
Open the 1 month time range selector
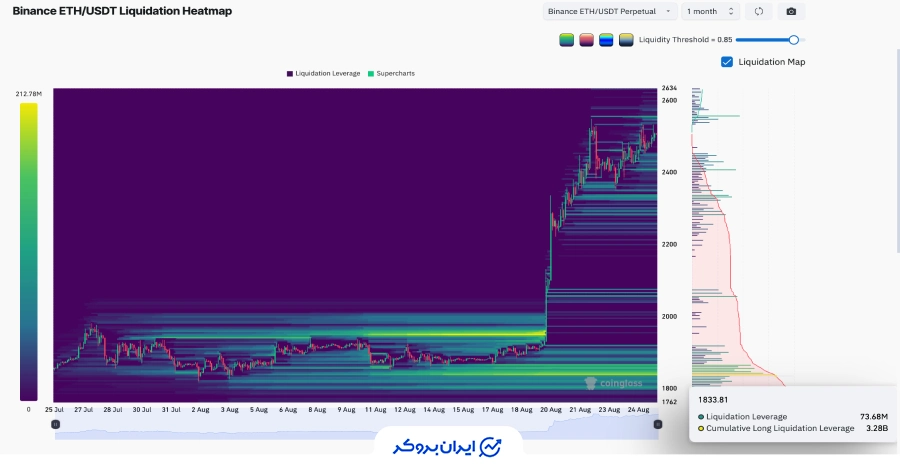(x=711, y=11)
